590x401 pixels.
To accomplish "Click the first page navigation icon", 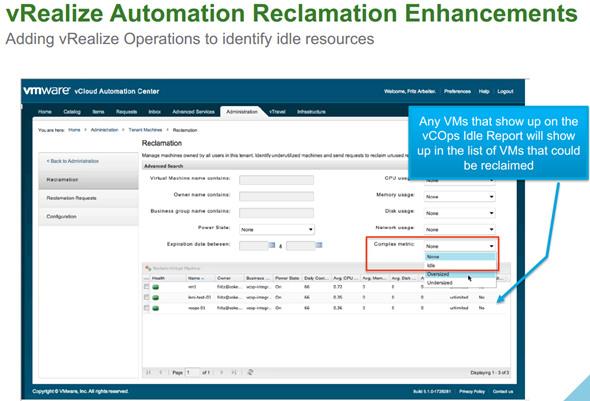I will (149, 372).
